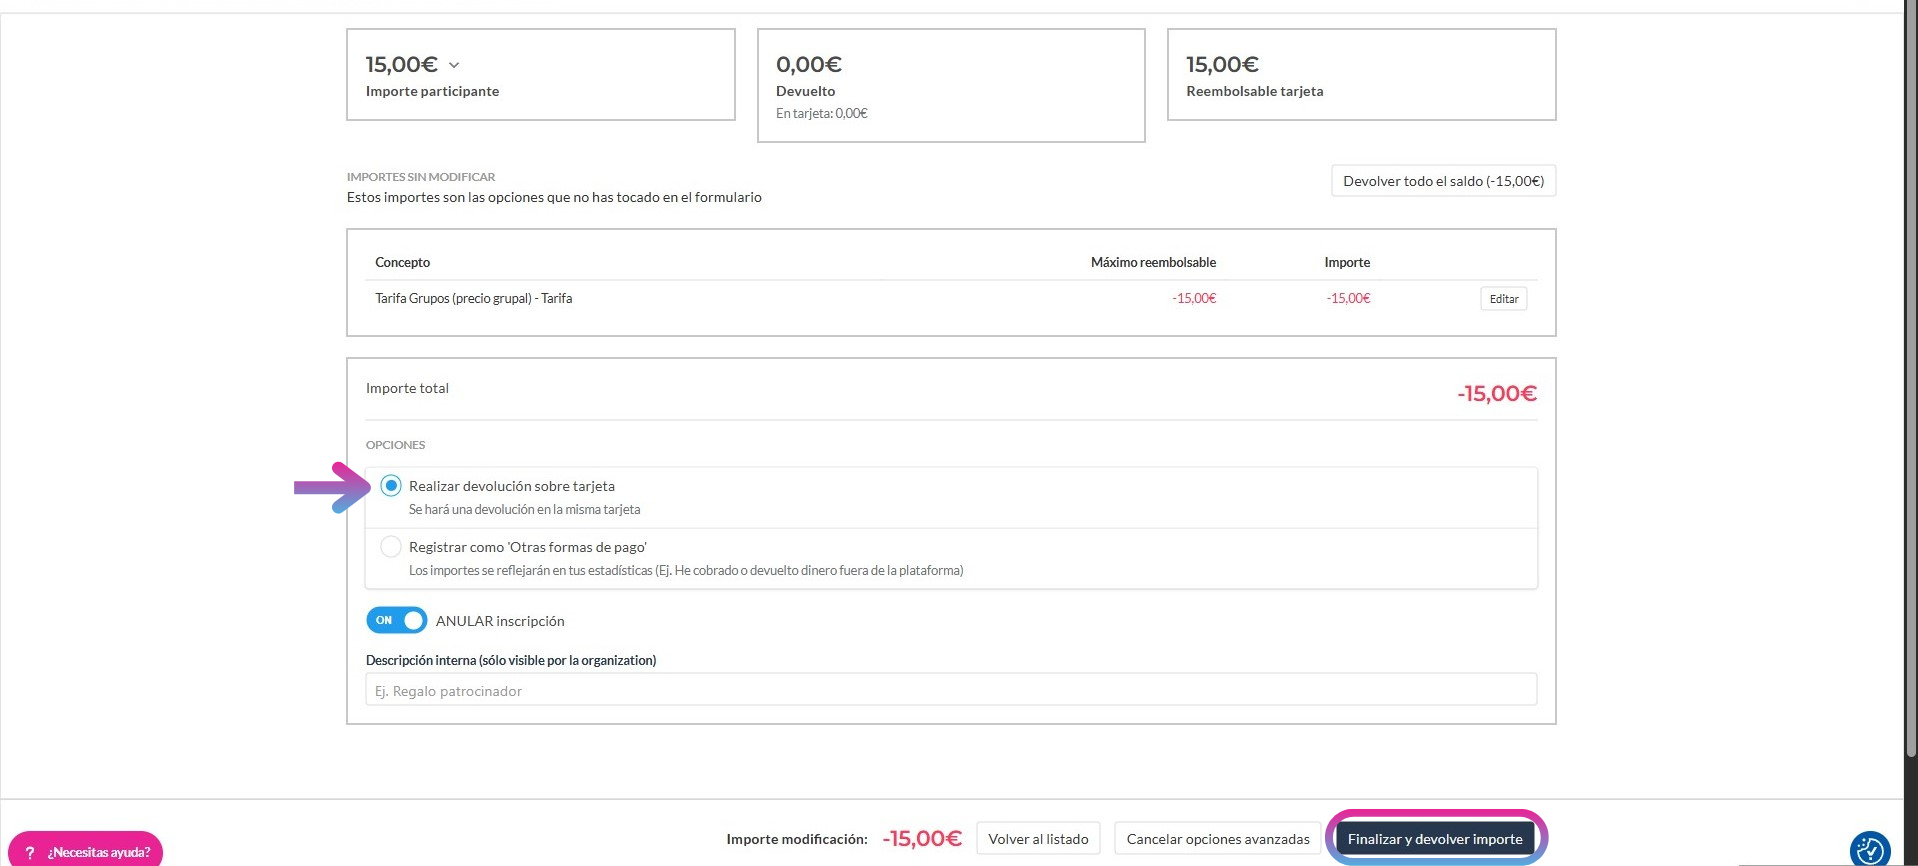
Task: Click the 'Importe total' label
Action: coord(407,388)
